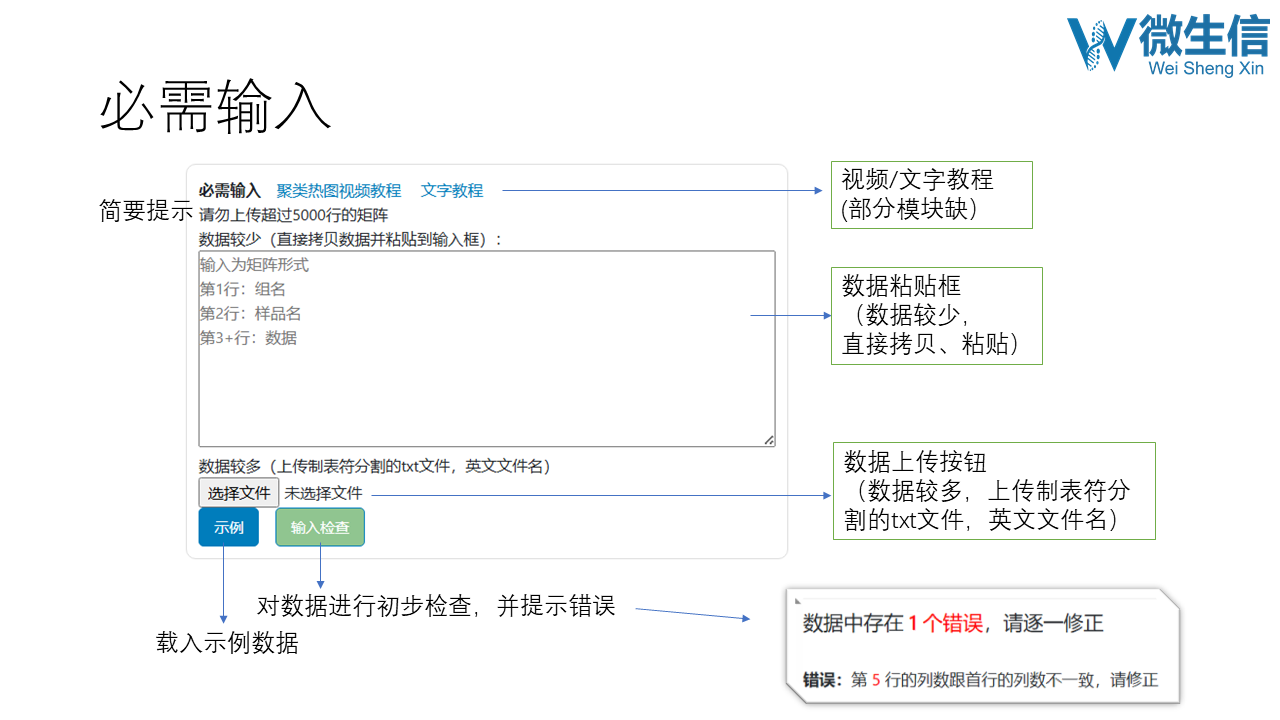Click the 数据上传按钮 annotation box
This screenshot has width=1280, height=720.
pos(994,491)
